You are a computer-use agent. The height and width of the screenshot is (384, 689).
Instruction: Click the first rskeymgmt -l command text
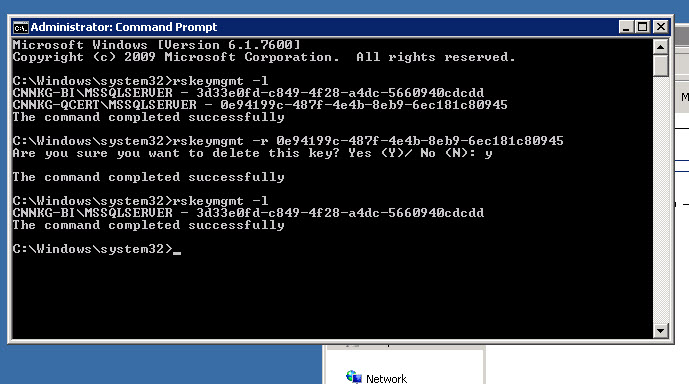tap(220, 81)
